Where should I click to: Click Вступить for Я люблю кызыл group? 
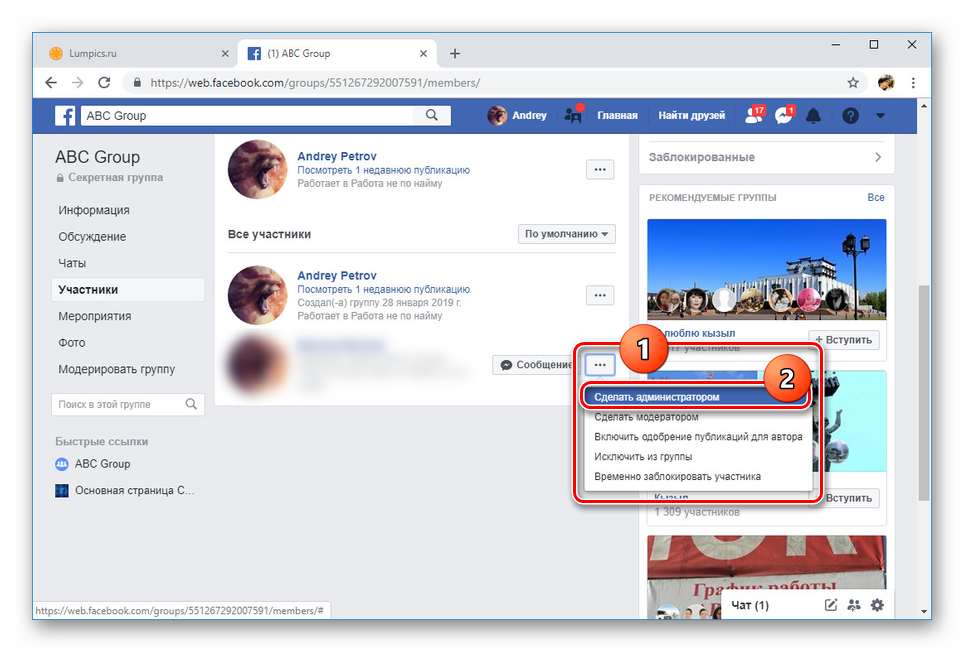click(x=844, y=340)
